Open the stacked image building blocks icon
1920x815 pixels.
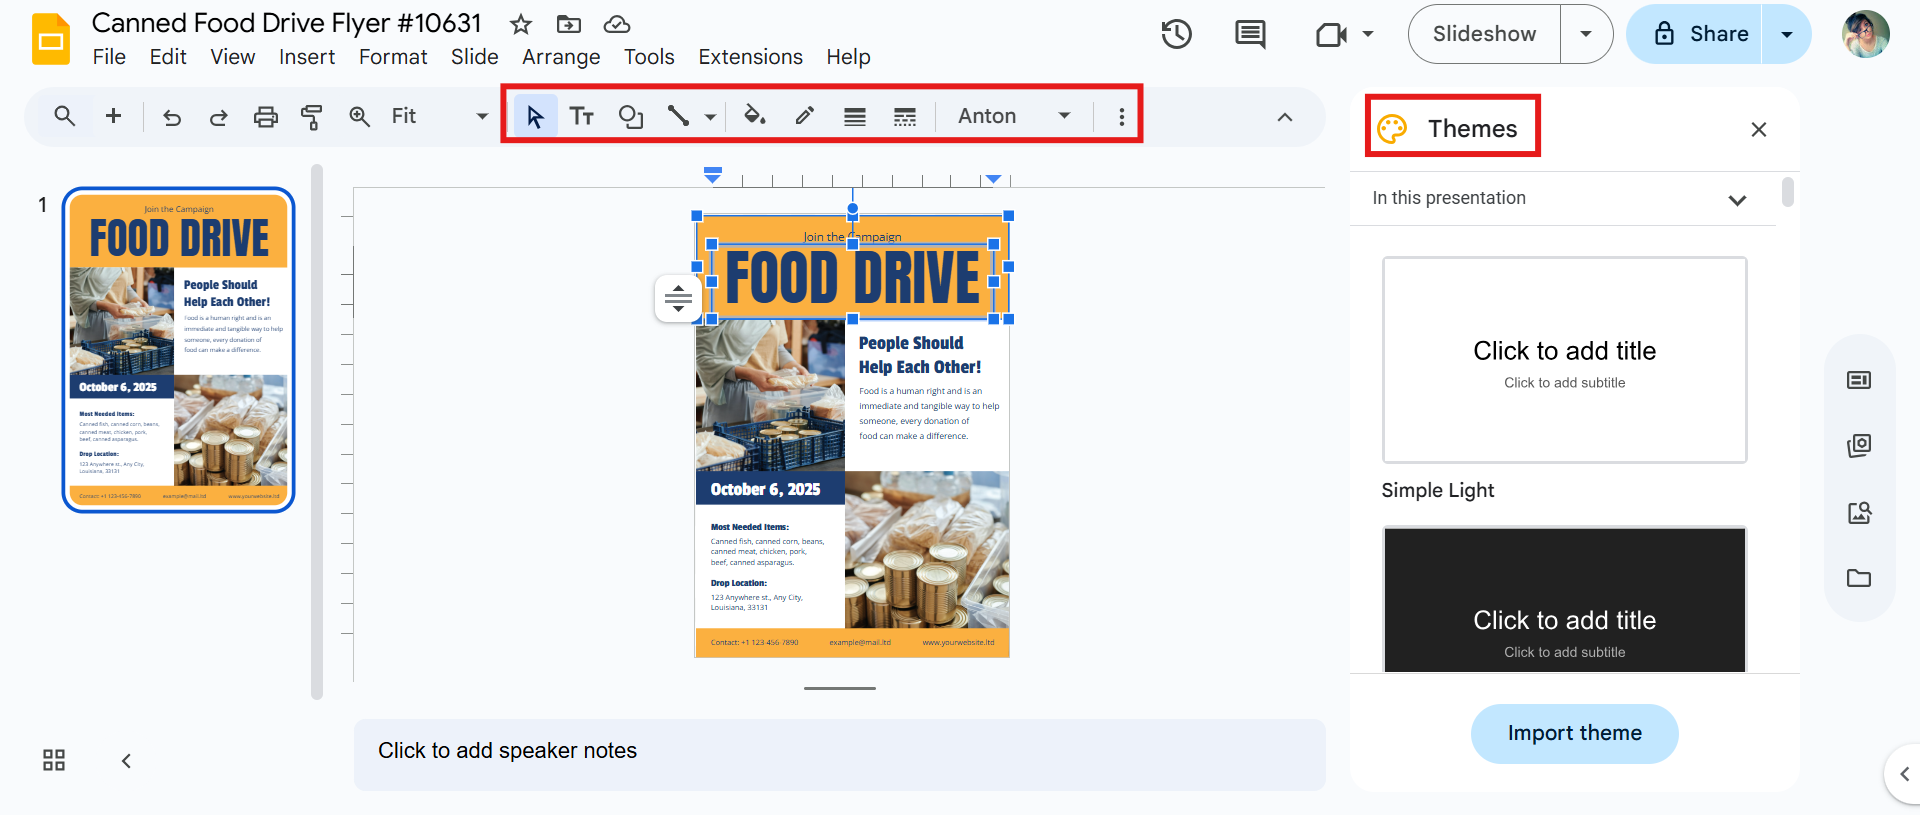pos(1859,445)
